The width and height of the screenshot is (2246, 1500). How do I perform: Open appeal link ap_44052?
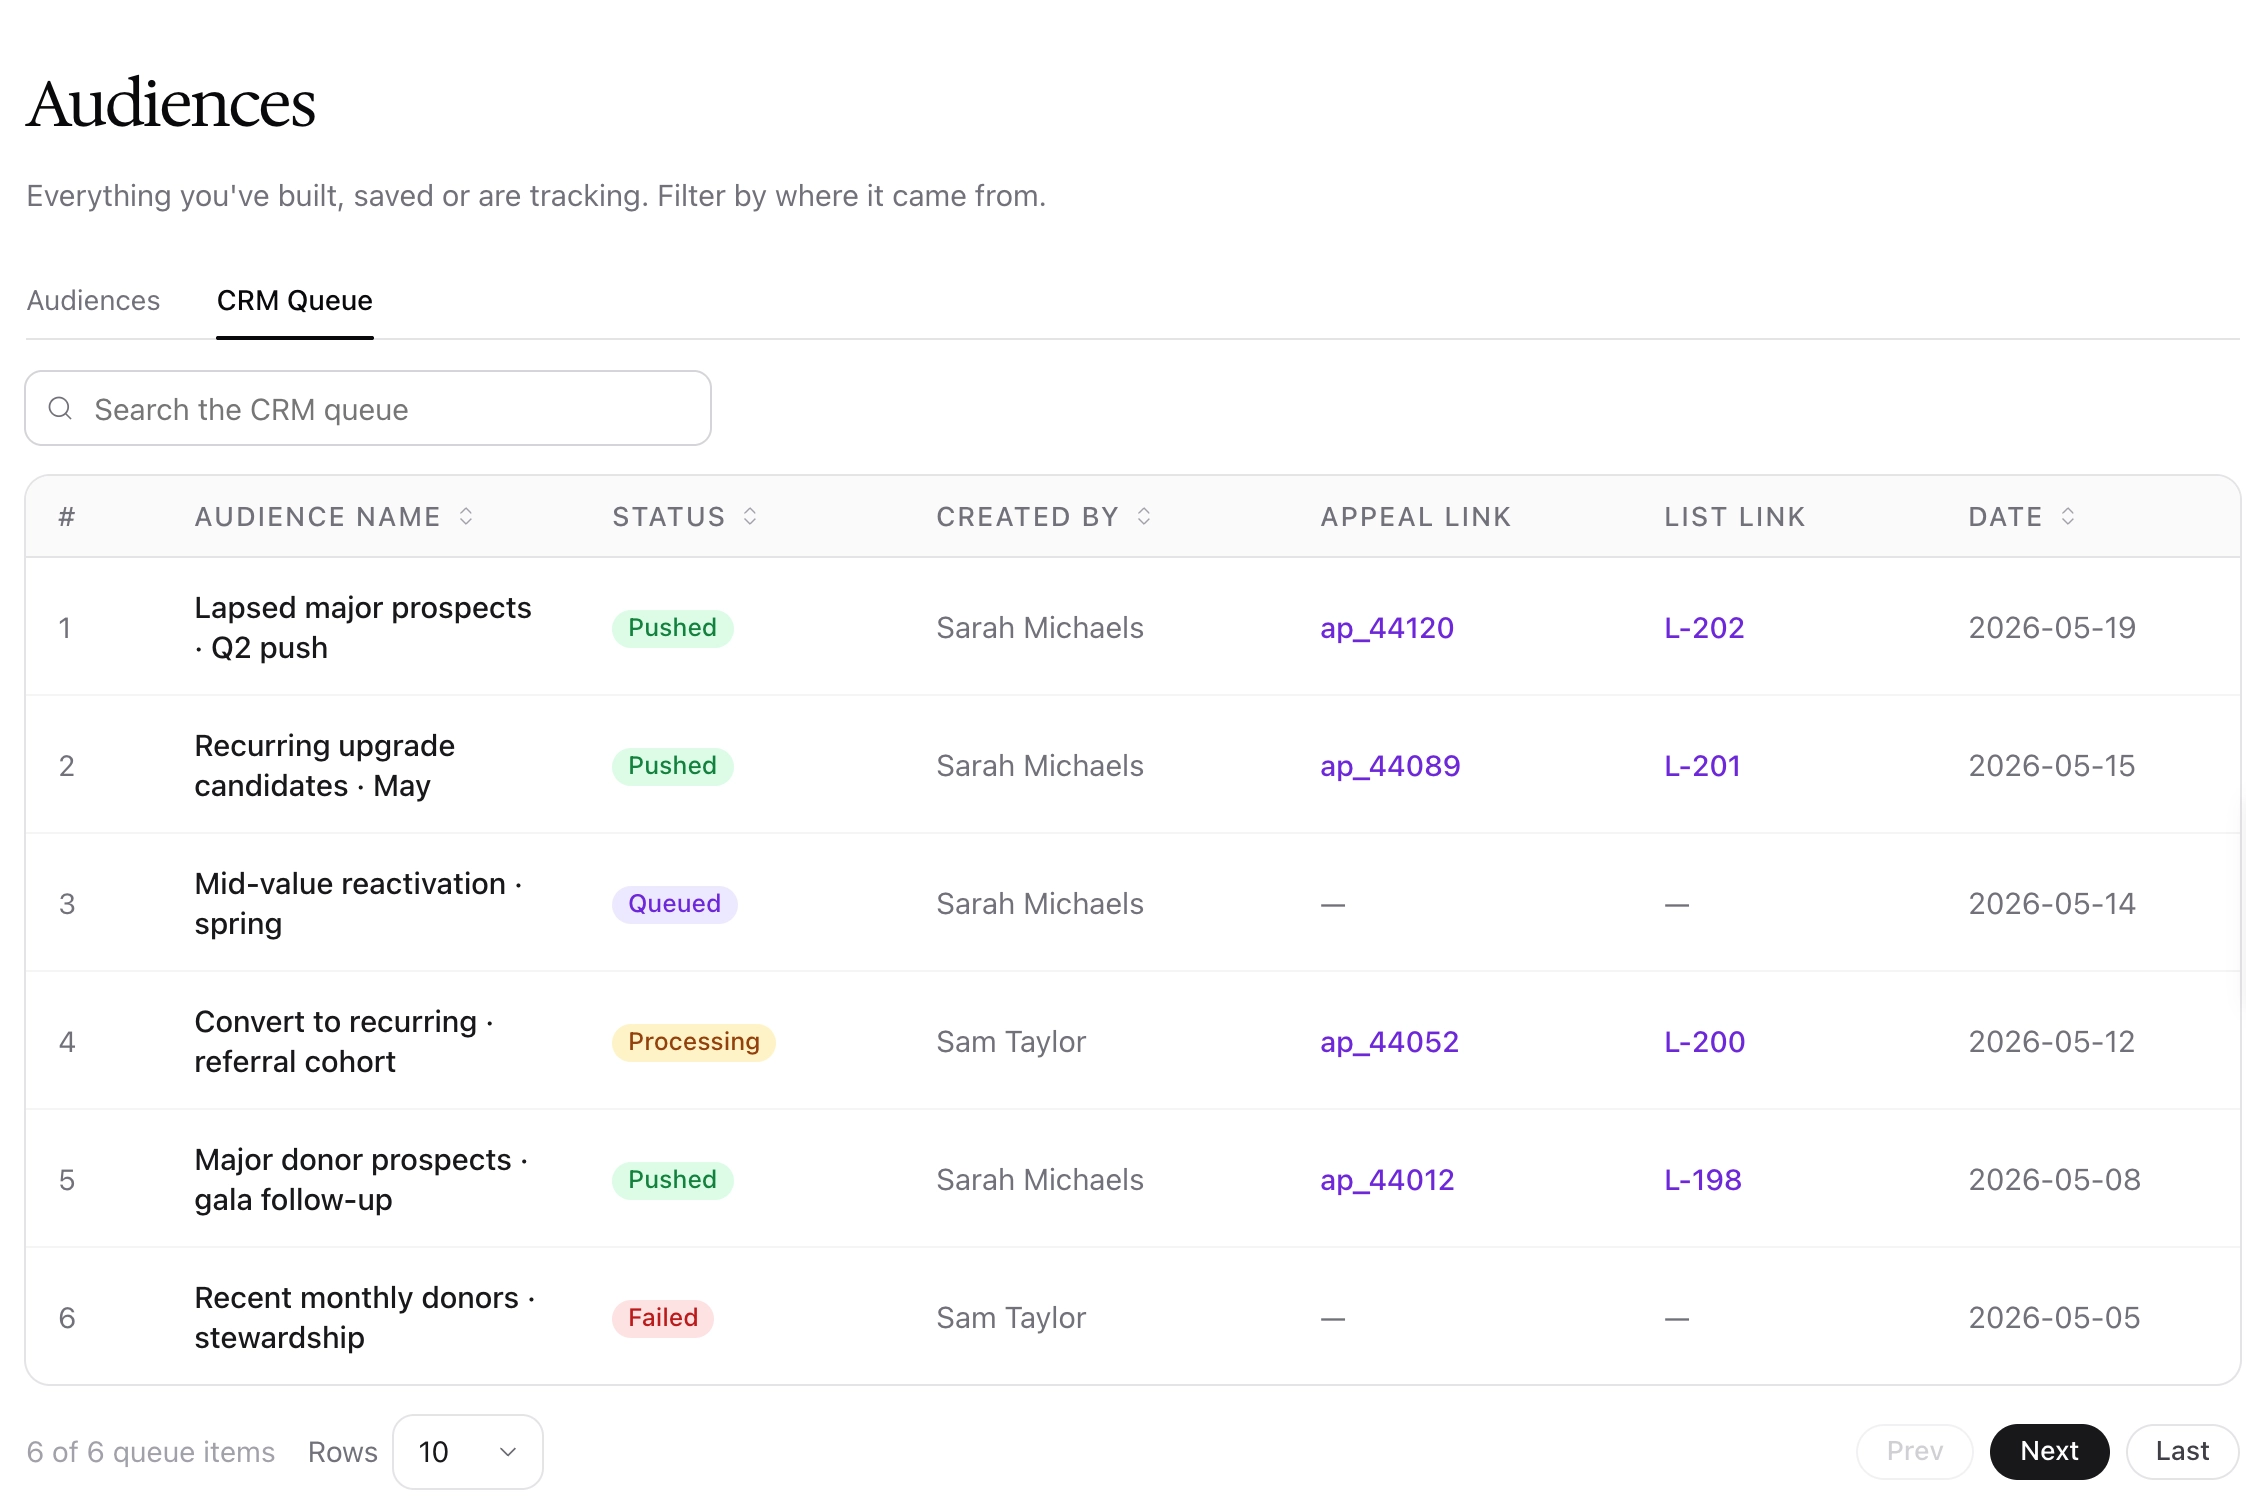[x=1389, y=1041]
